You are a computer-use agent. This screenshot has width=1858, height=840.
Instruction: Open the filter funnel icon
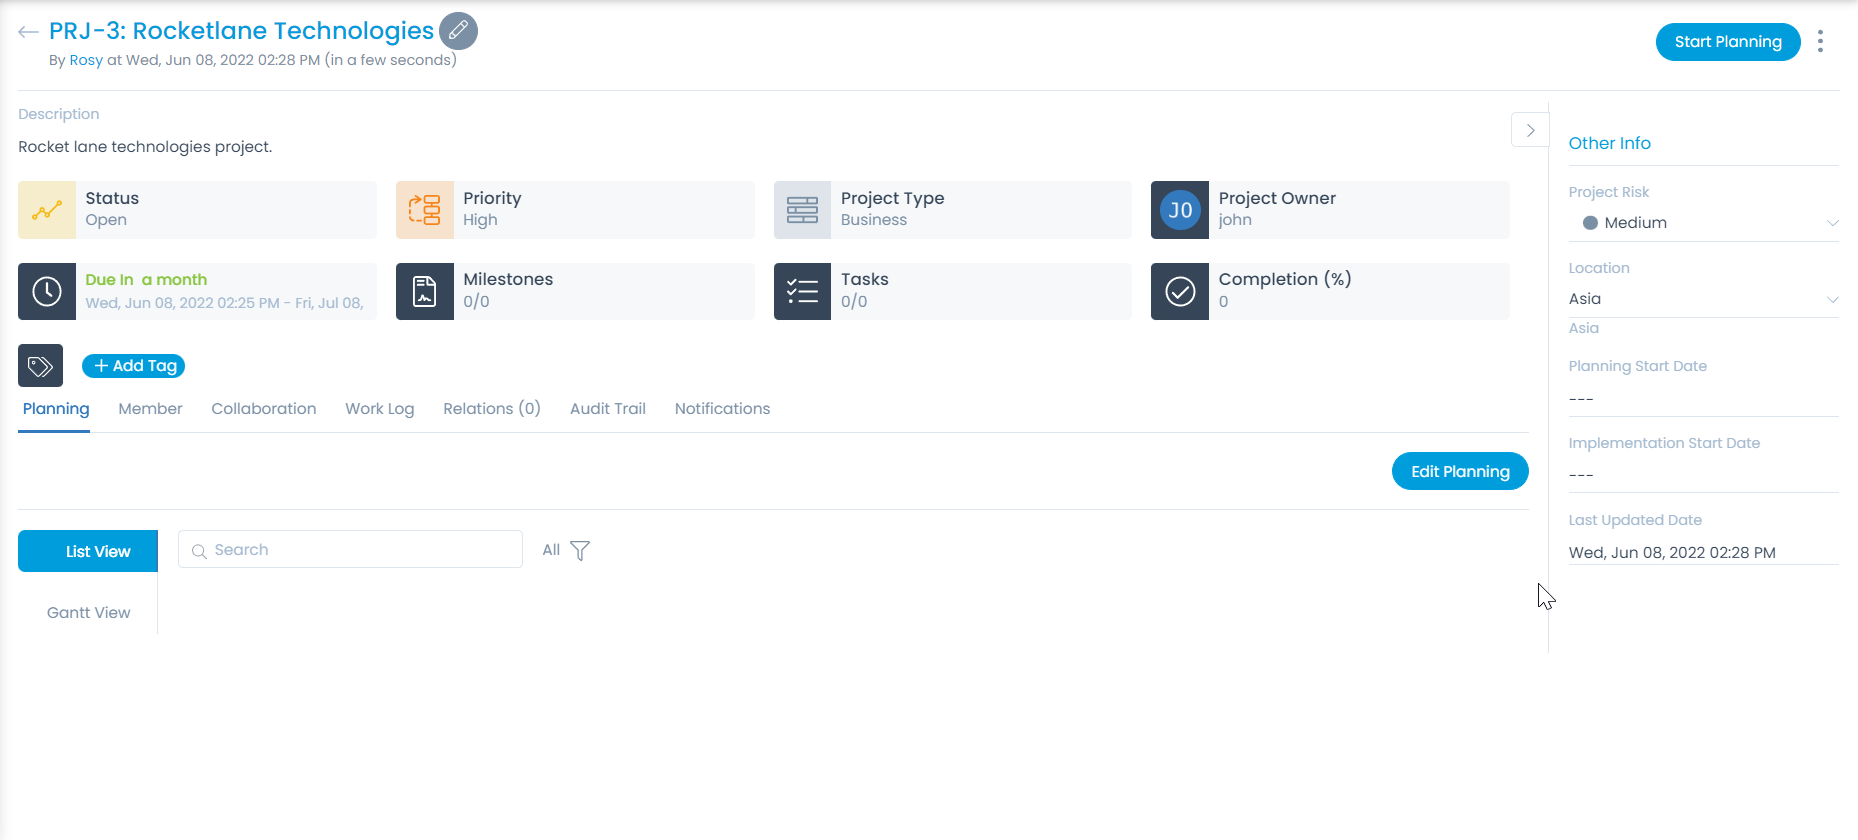[x=580, y=550]
